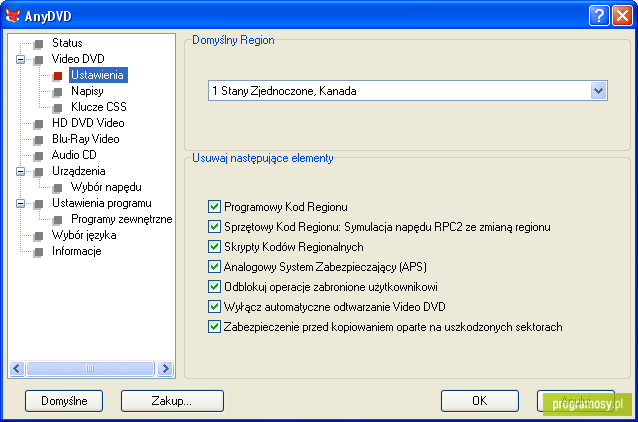Image resolution: width=638 pixels, height=422 pixels.
Task: Click the gray square icon beside Video DVD
Action: click(39, 60)
